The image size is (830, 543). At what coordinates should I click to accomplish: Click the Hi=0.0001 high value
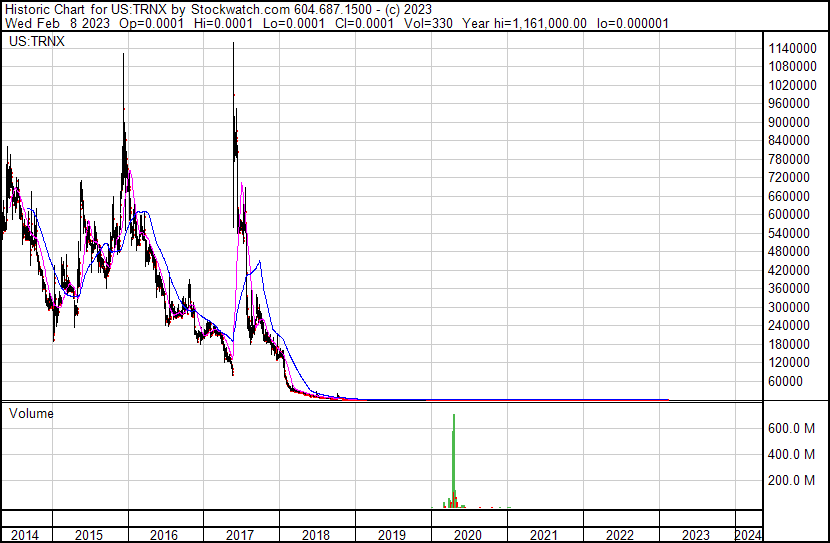(225, 23)
